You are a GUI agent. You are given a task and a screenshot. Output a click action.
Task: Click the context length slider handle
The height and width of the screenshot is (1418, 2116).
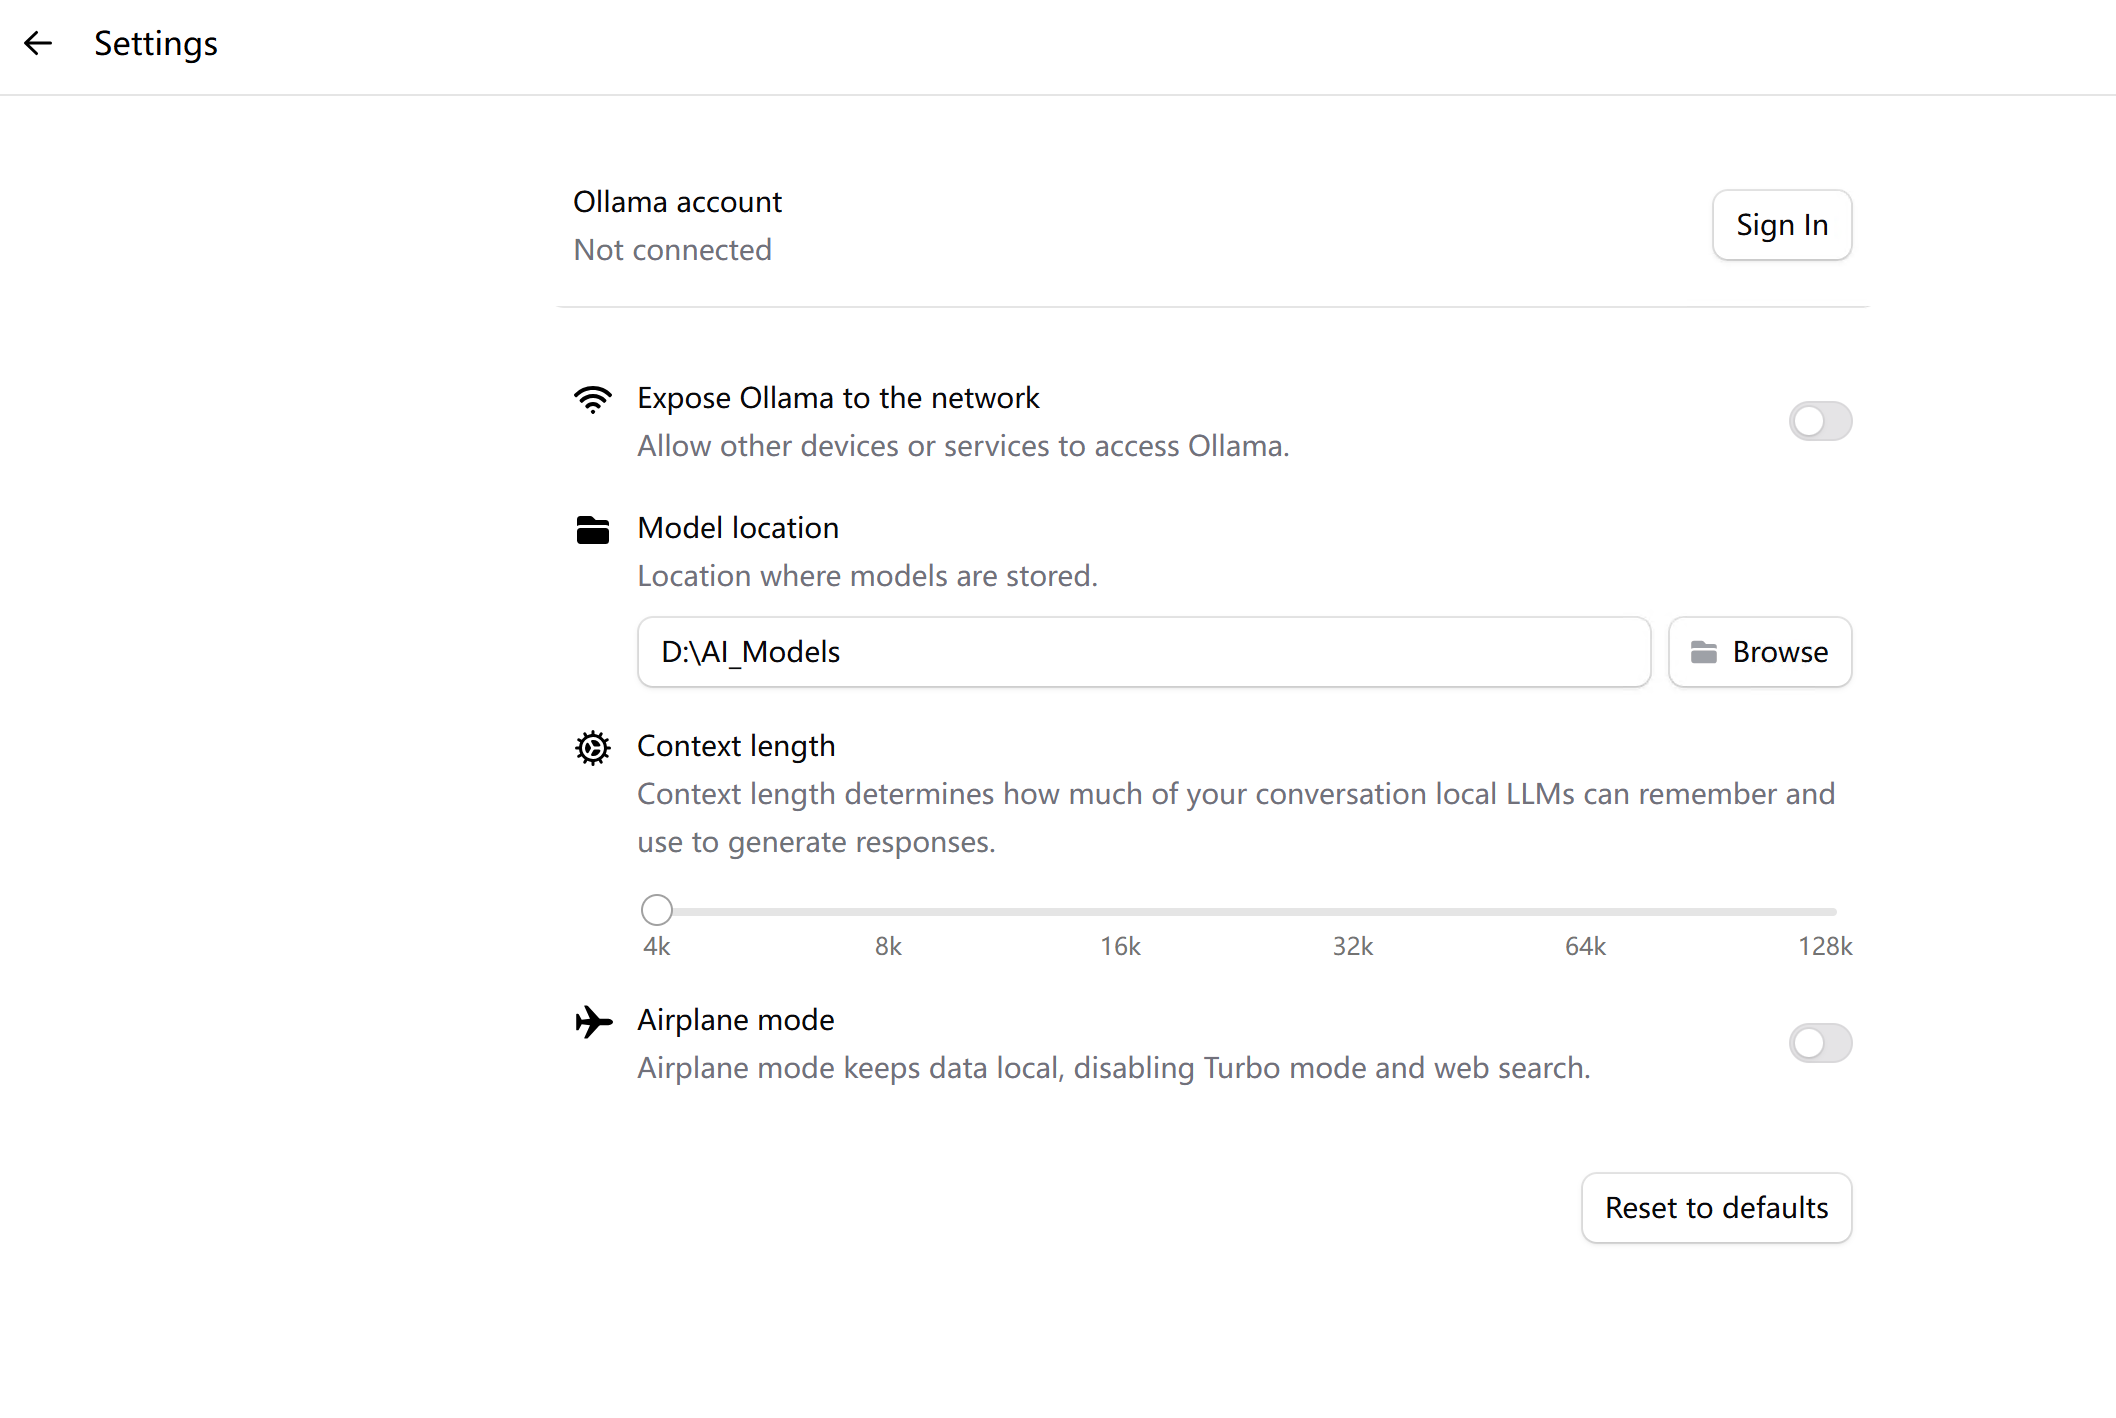[x=657, y=910]
